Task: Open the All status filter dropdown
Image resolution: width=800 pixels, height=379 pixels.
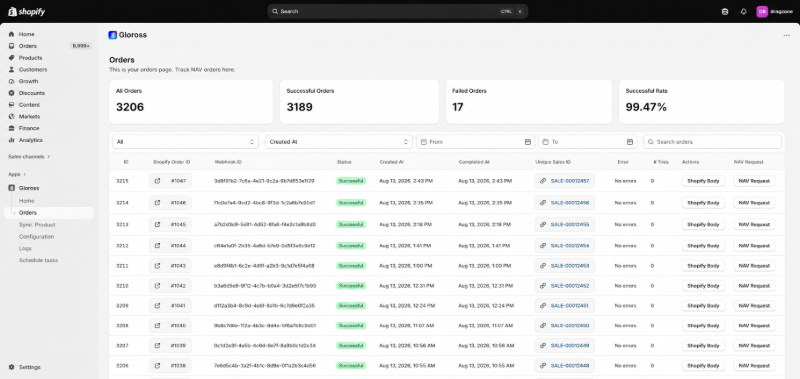Action: [x=186, y=142]
